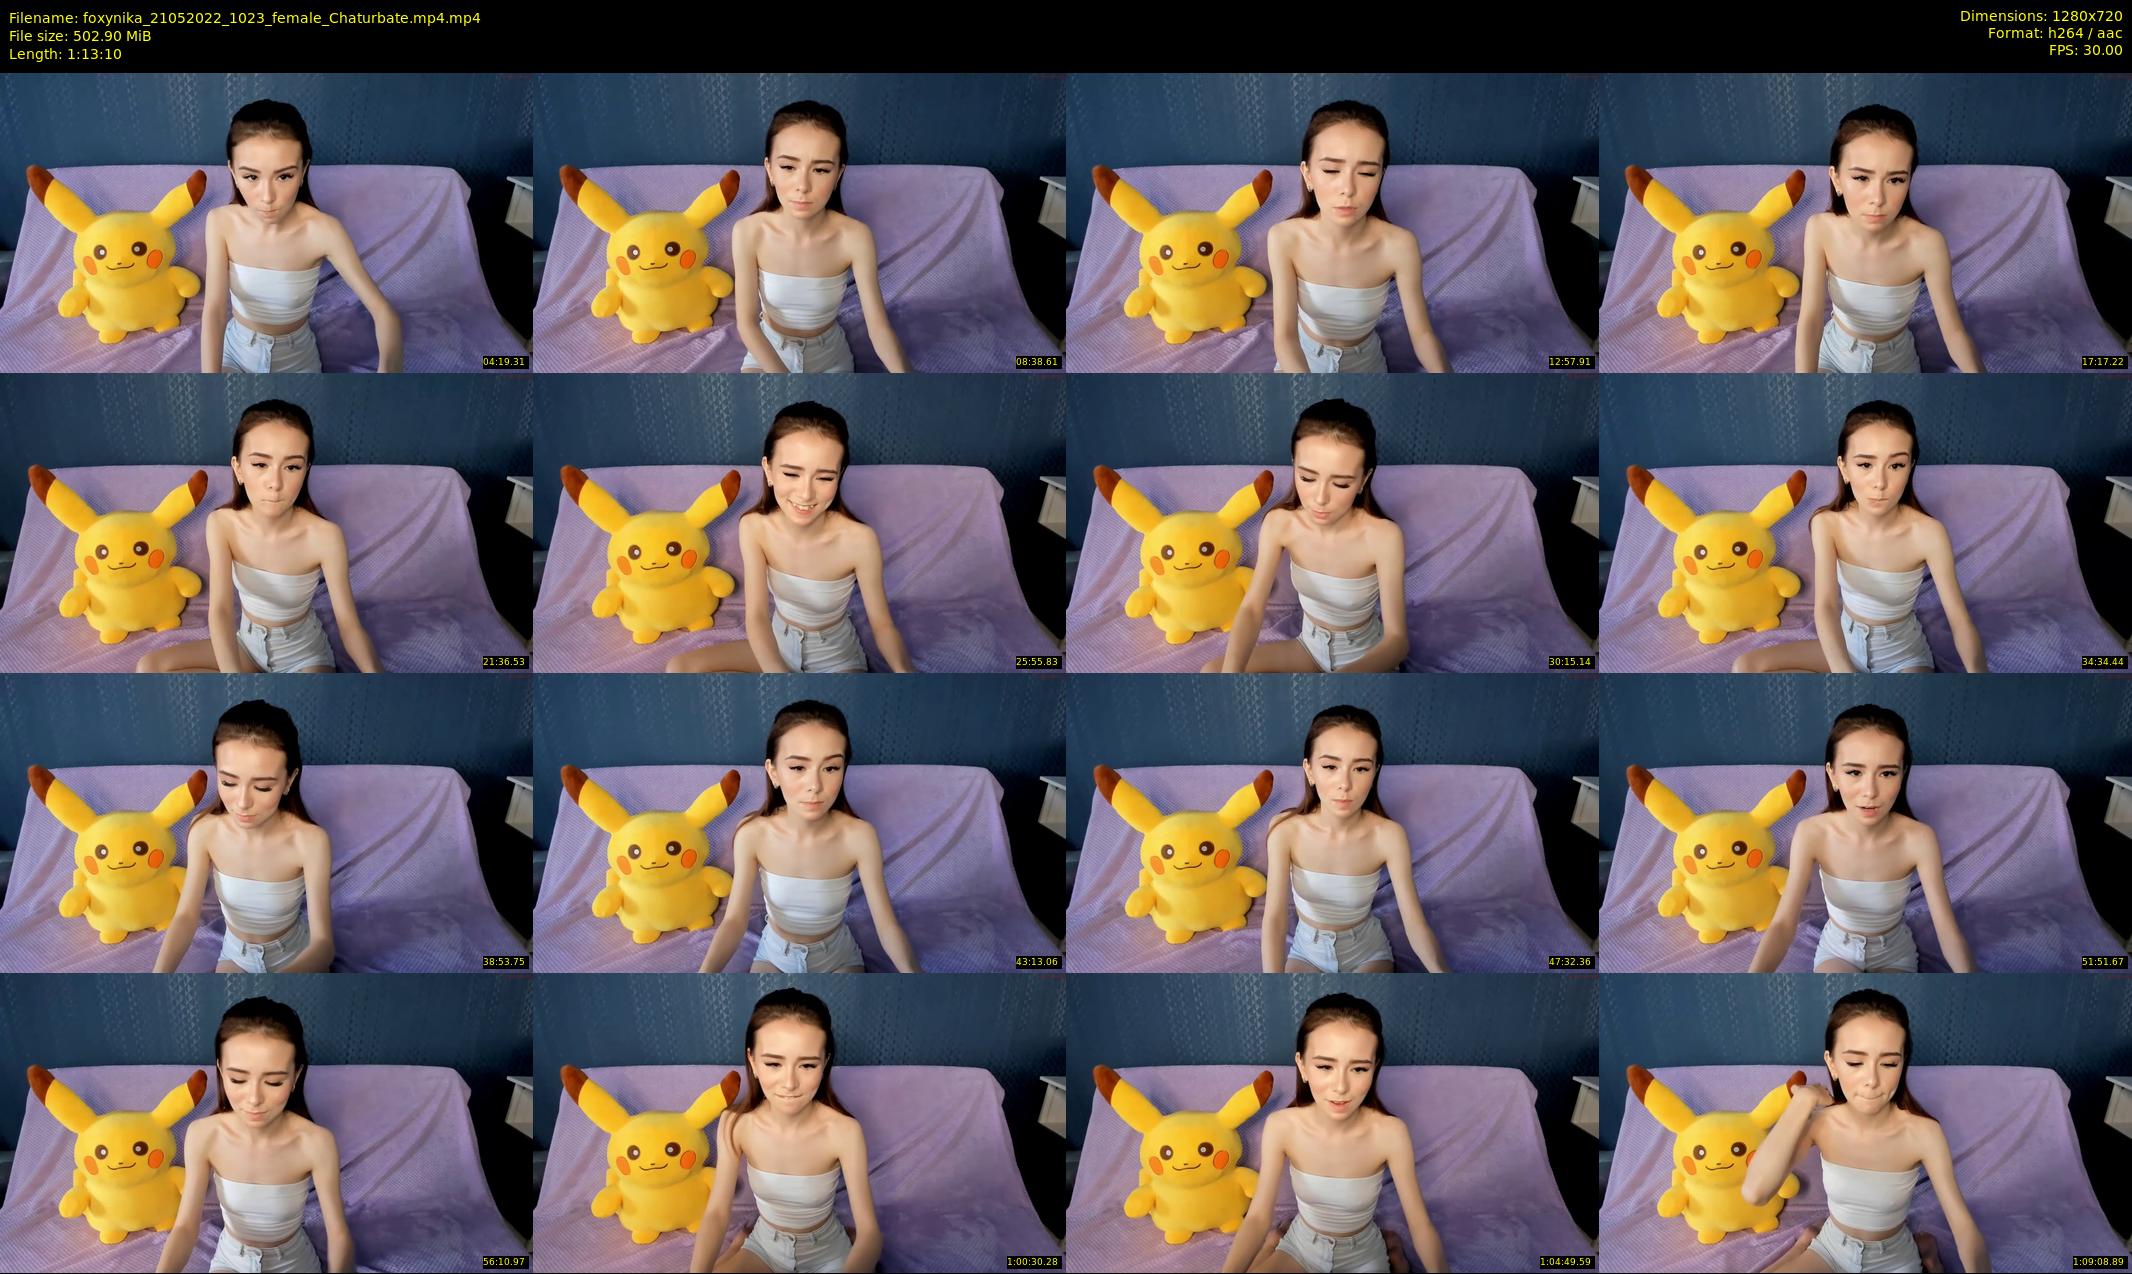Click the File size 502.90 MiB label
Image resolution: width=2132 pixels, height=1274 pixels.
tap(80, 36)
